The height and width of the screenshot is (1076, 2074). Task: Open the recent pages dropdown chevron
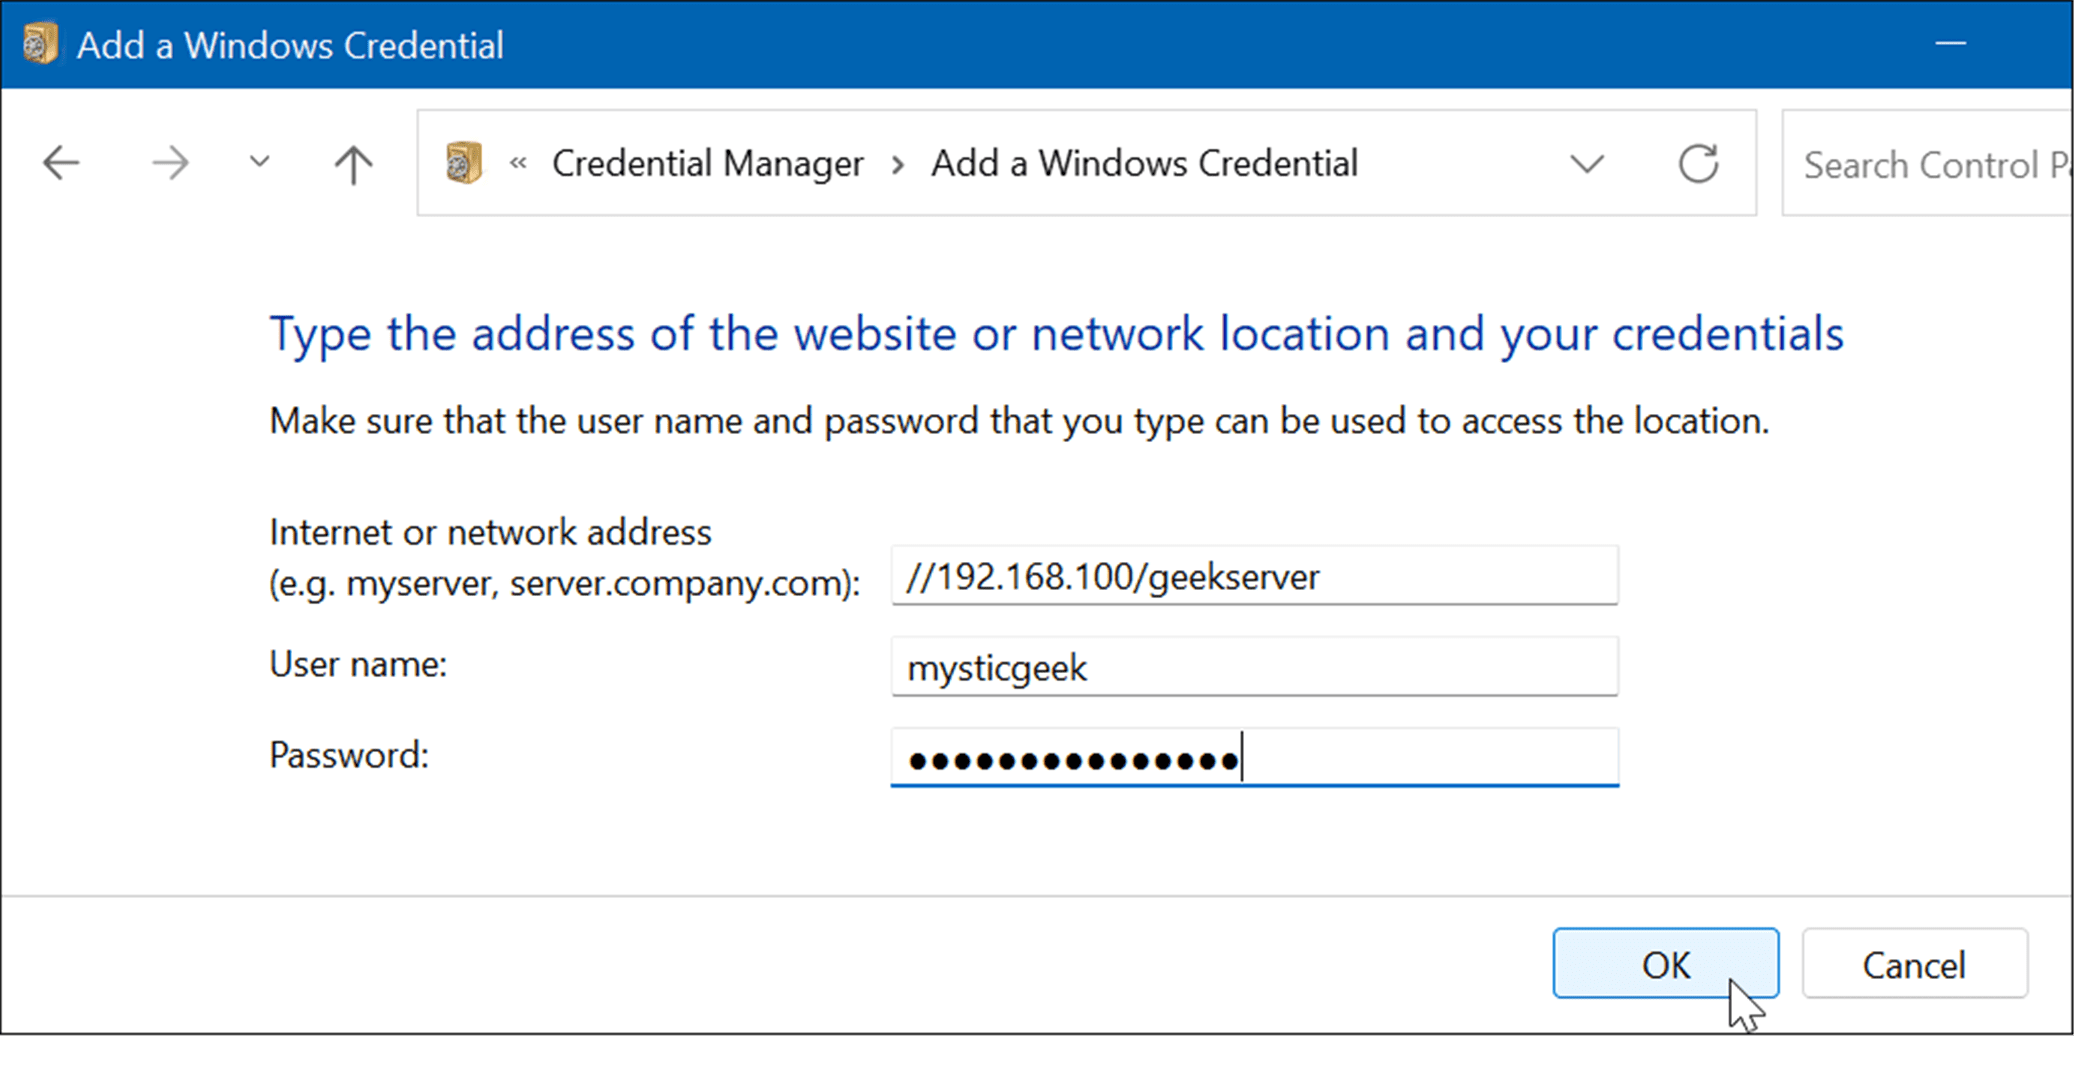point(257,162)
